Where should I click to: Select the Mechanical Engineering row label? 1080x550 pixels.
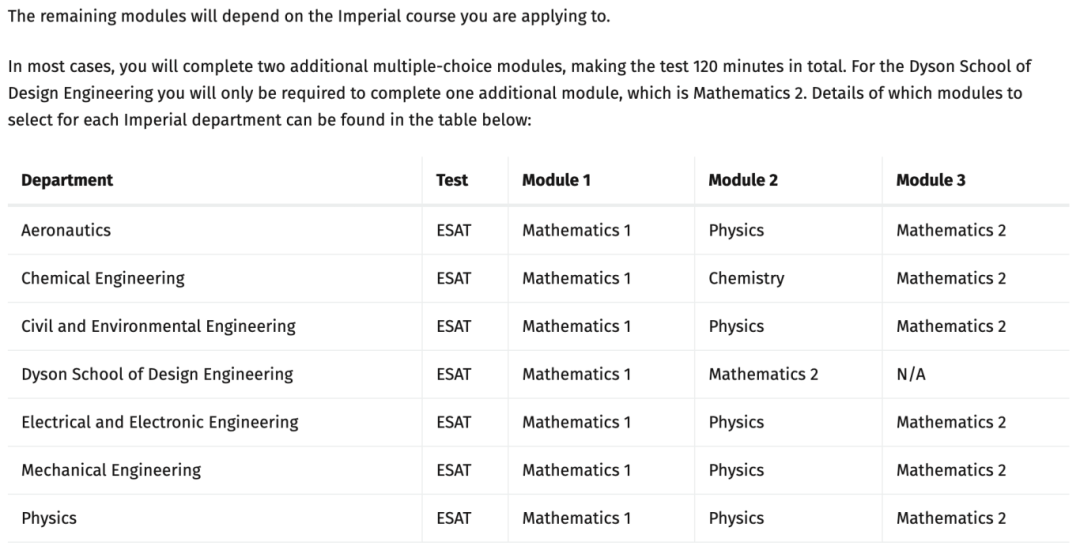coord(111,470)
